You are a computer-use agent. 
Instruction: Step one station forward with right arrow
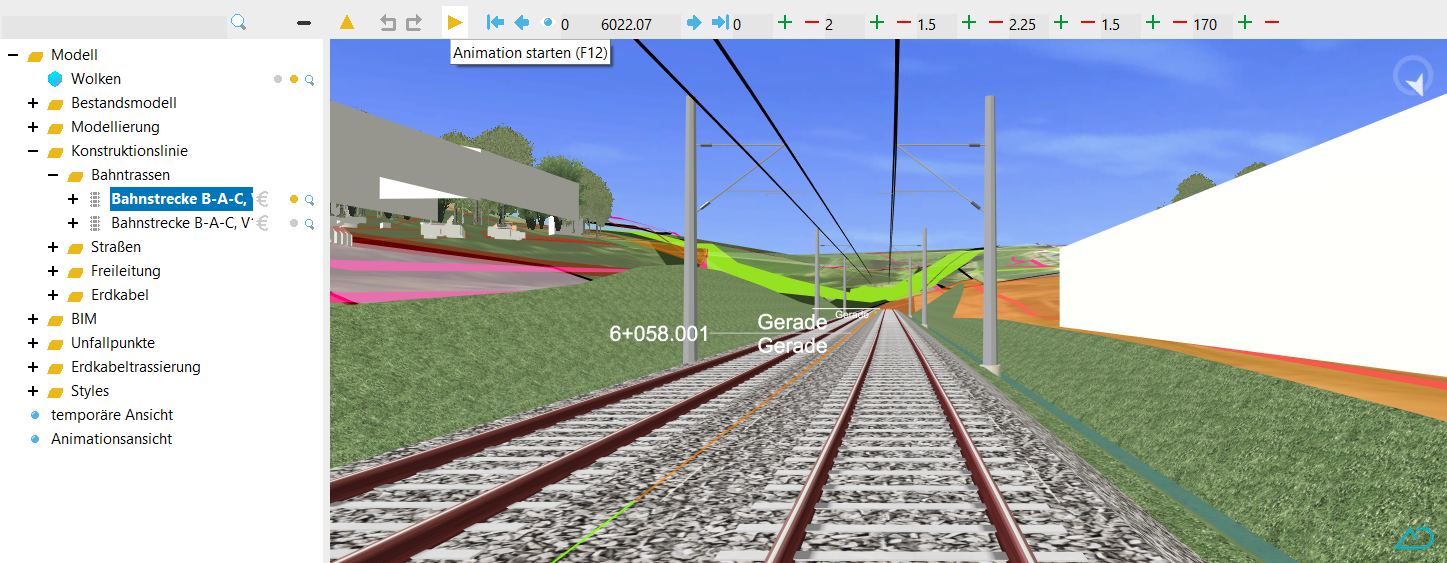coord(694,23)
